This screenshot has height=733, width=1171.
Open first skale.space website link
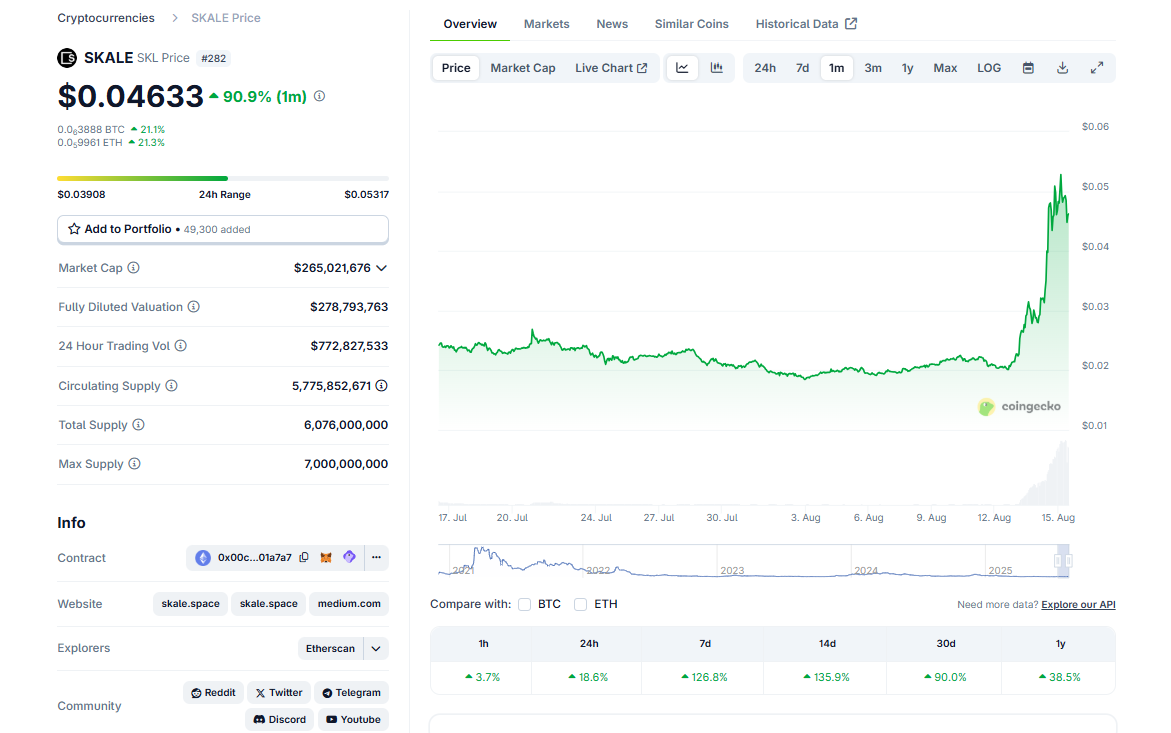coord(190,604)
